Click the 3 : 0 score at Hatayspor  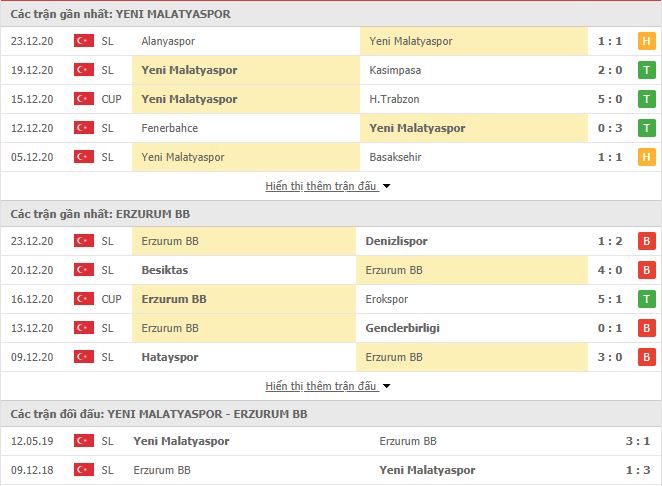point(610,357)
